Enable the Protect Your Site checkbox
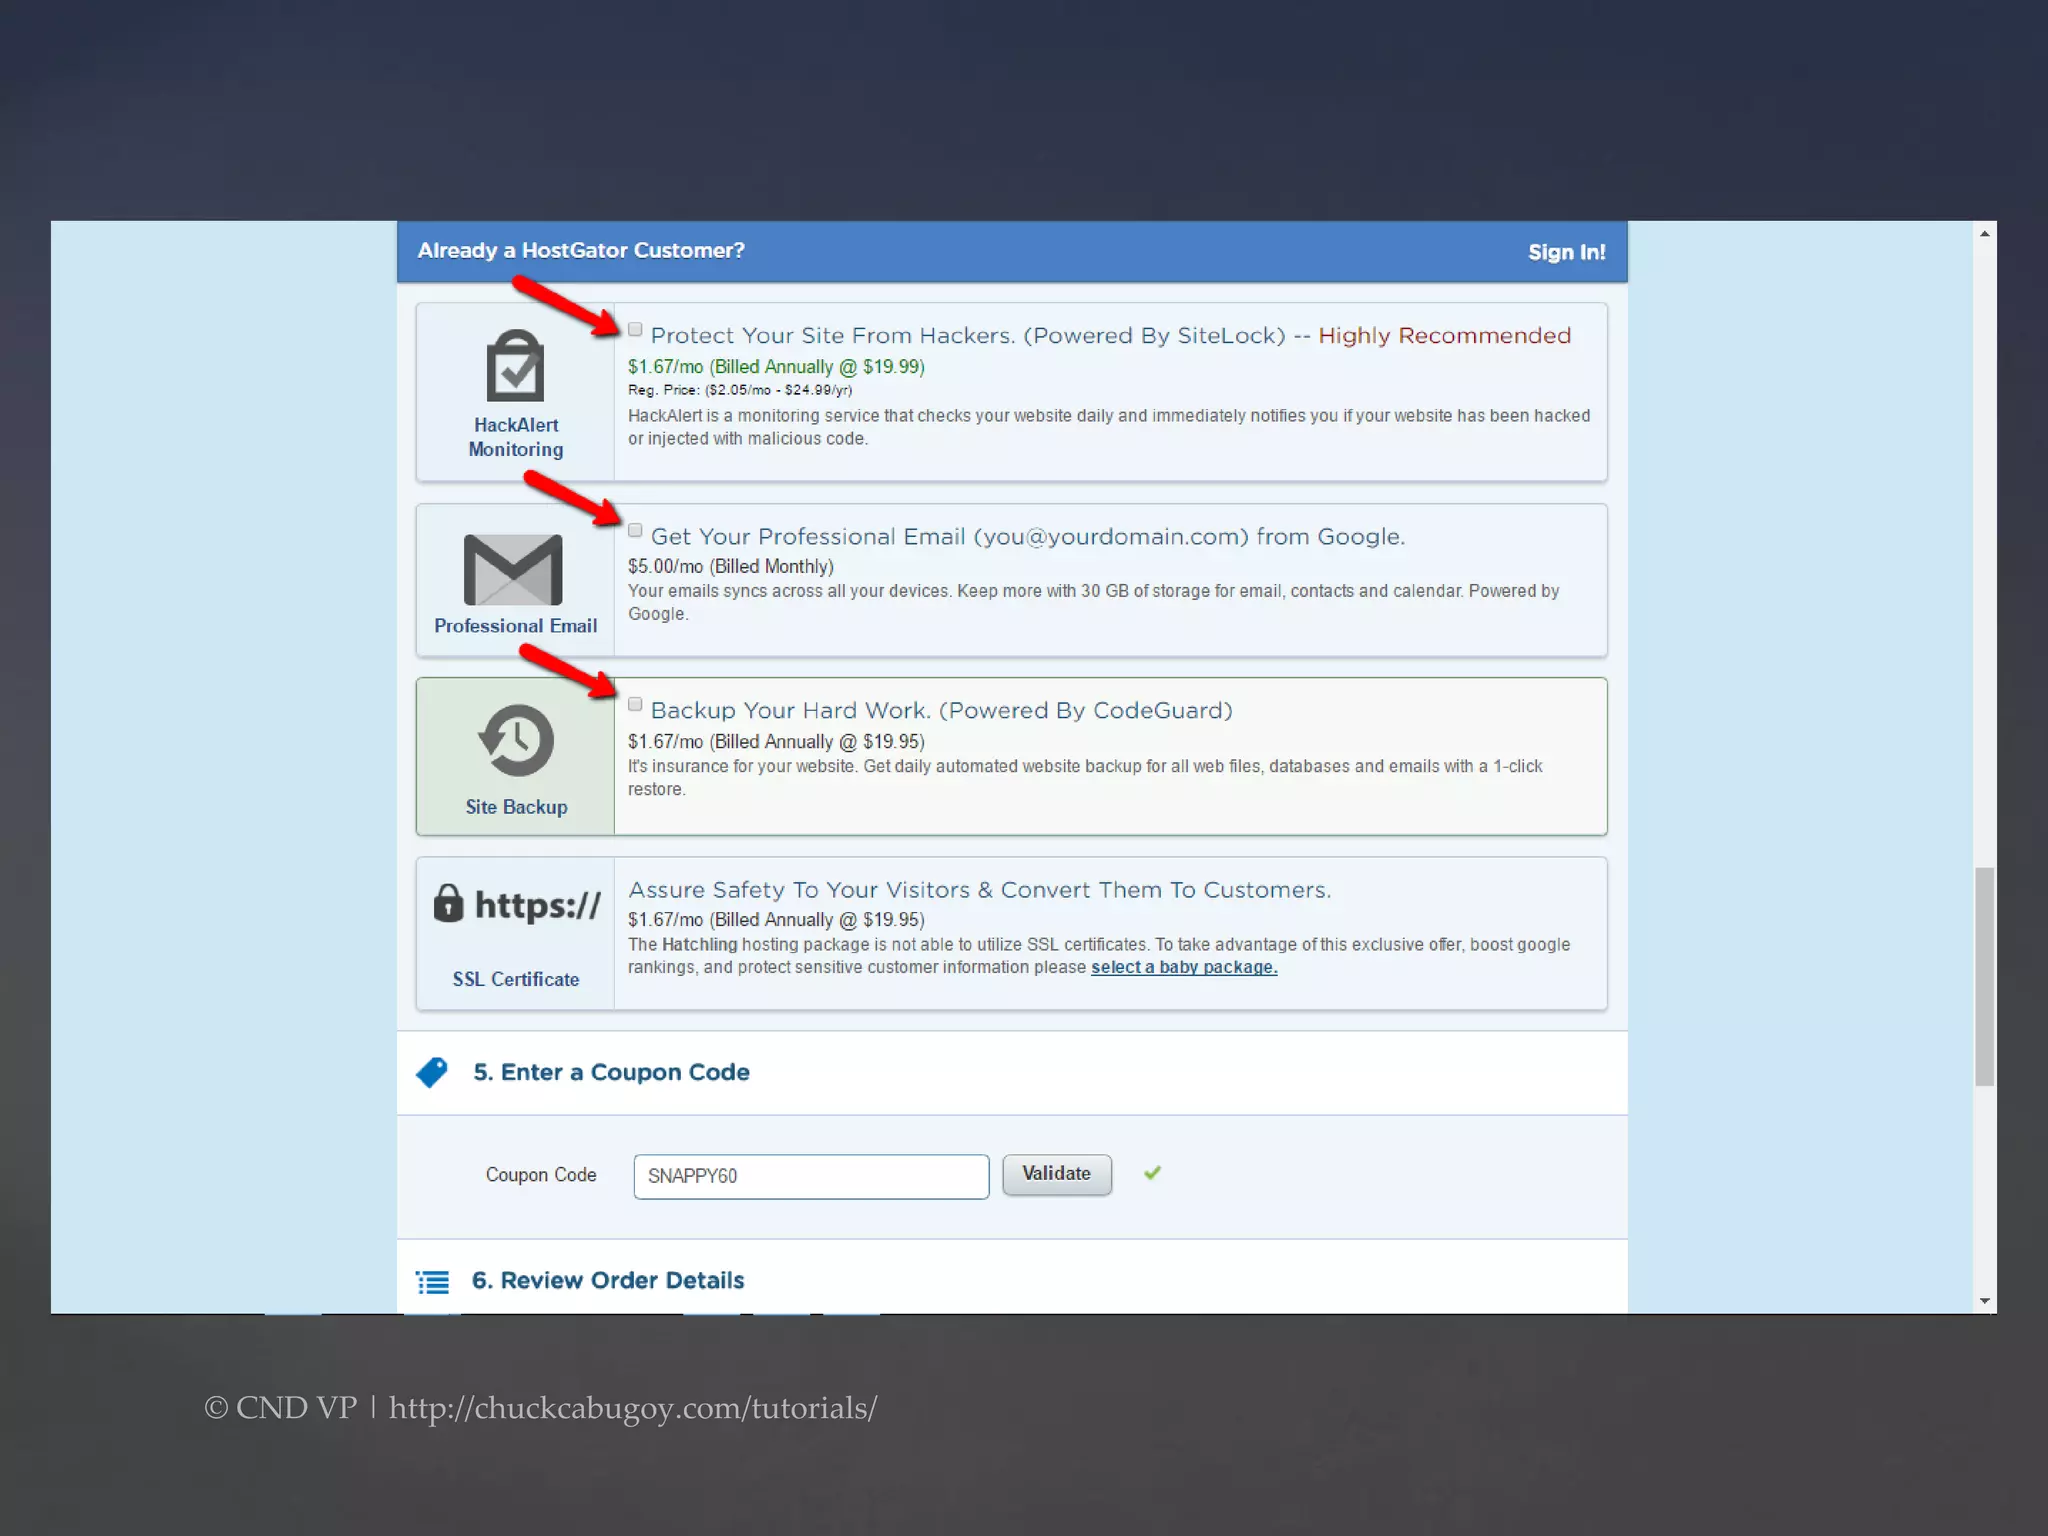This screenshot has width=2048, height=1536. tap(635, 330)
